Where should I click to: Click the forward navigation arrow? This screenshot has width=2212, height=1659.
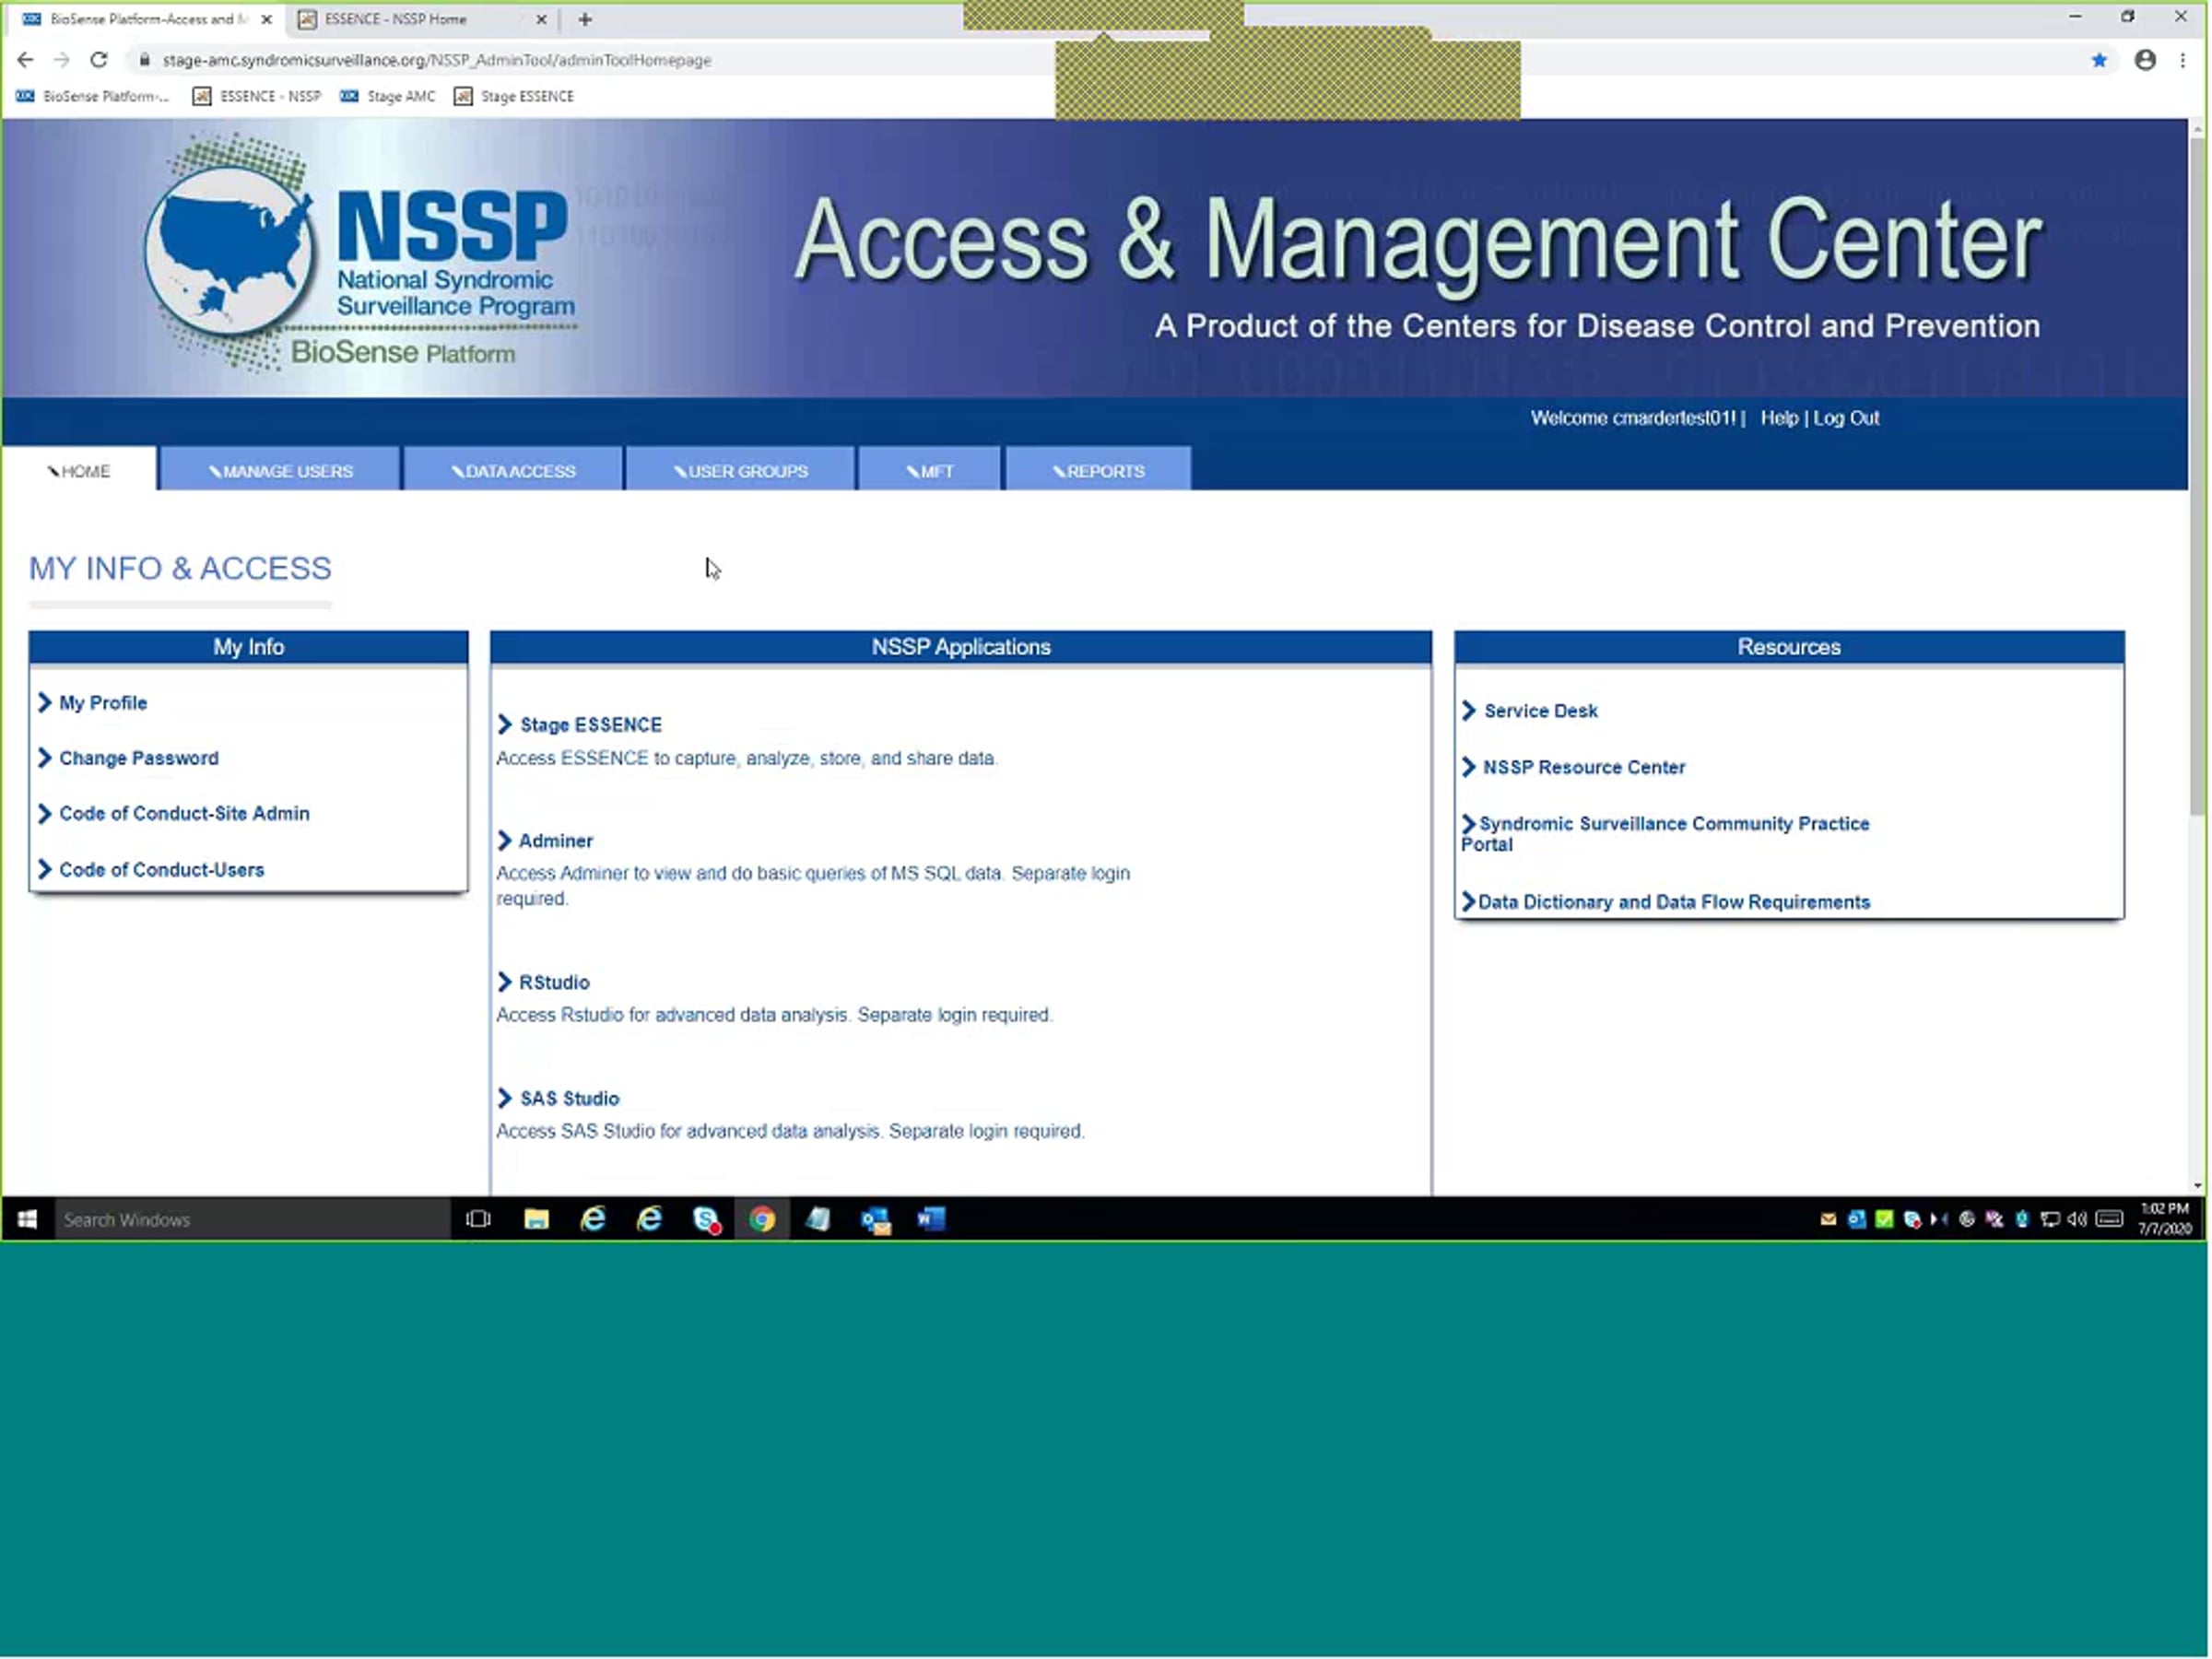(x=62, y=60)
